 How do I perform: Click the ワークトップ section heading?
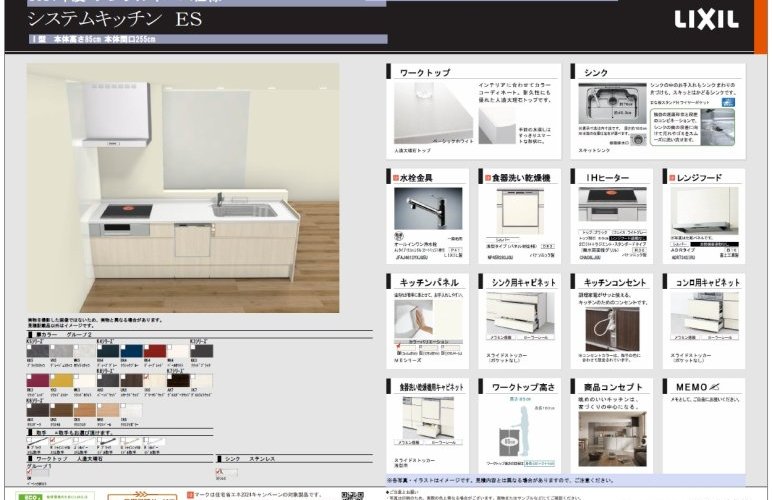click(x=425, y=73)
